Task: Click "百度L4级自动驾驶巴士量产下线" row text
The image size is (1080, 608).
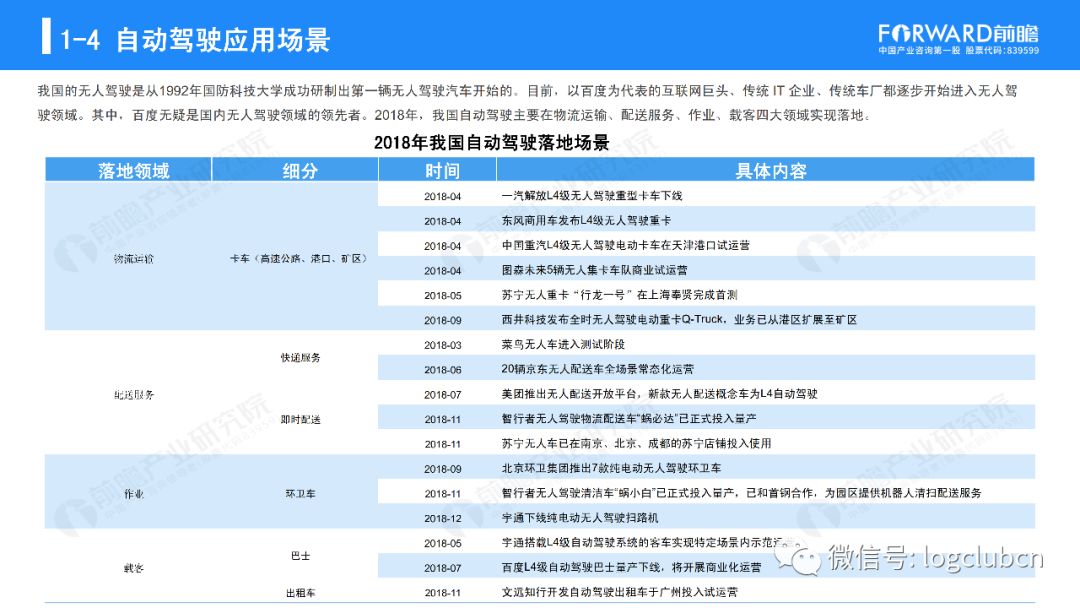Action: pyautogui.click(x=632, y=567)
